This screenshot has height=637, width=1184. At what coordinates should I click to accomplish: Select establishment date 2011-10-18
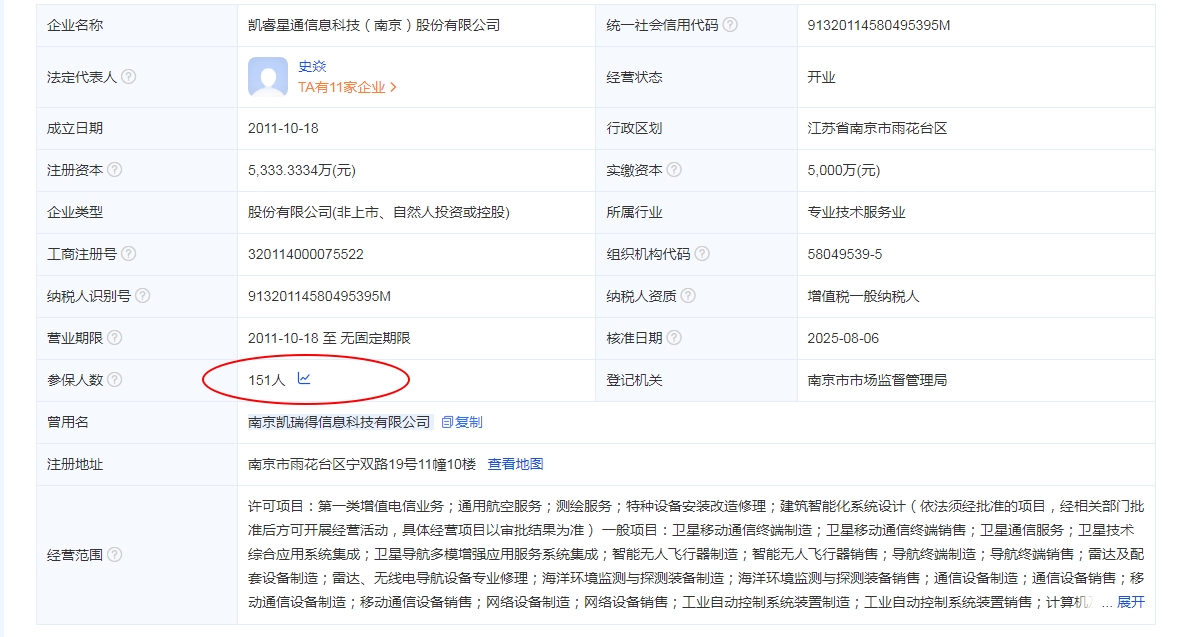[x=283, y=128]
